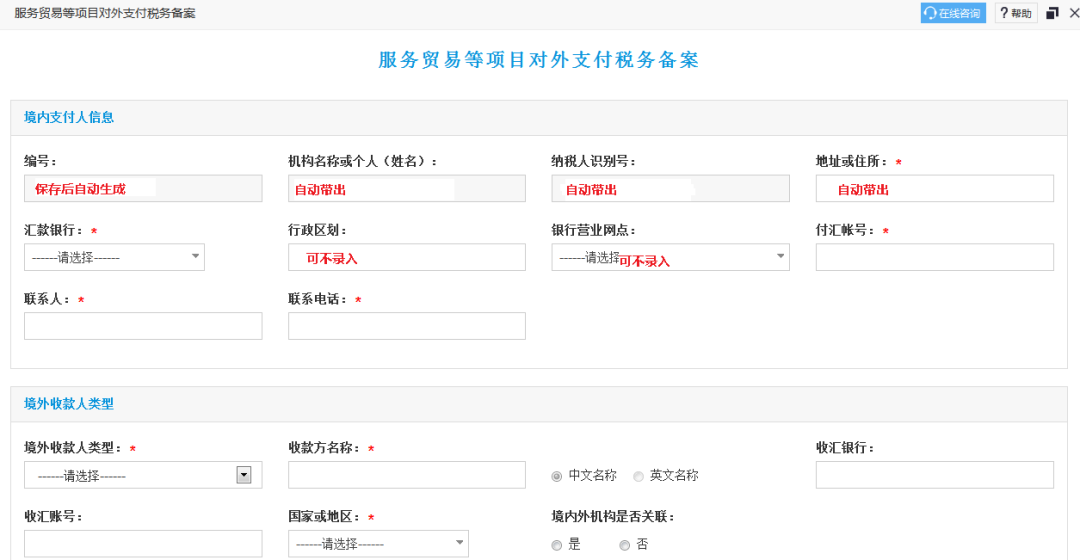1080x560 pixels.
Task: Expand the 银行营业网点 dropdown
Action: [670, 257]
